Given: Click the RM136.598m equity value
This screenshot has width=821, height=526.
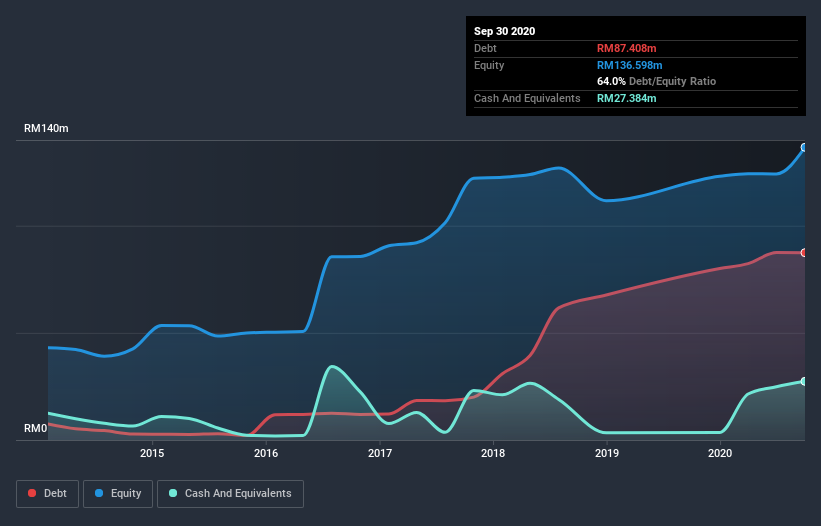Looking at the screenshot, I should coord(630,65).
